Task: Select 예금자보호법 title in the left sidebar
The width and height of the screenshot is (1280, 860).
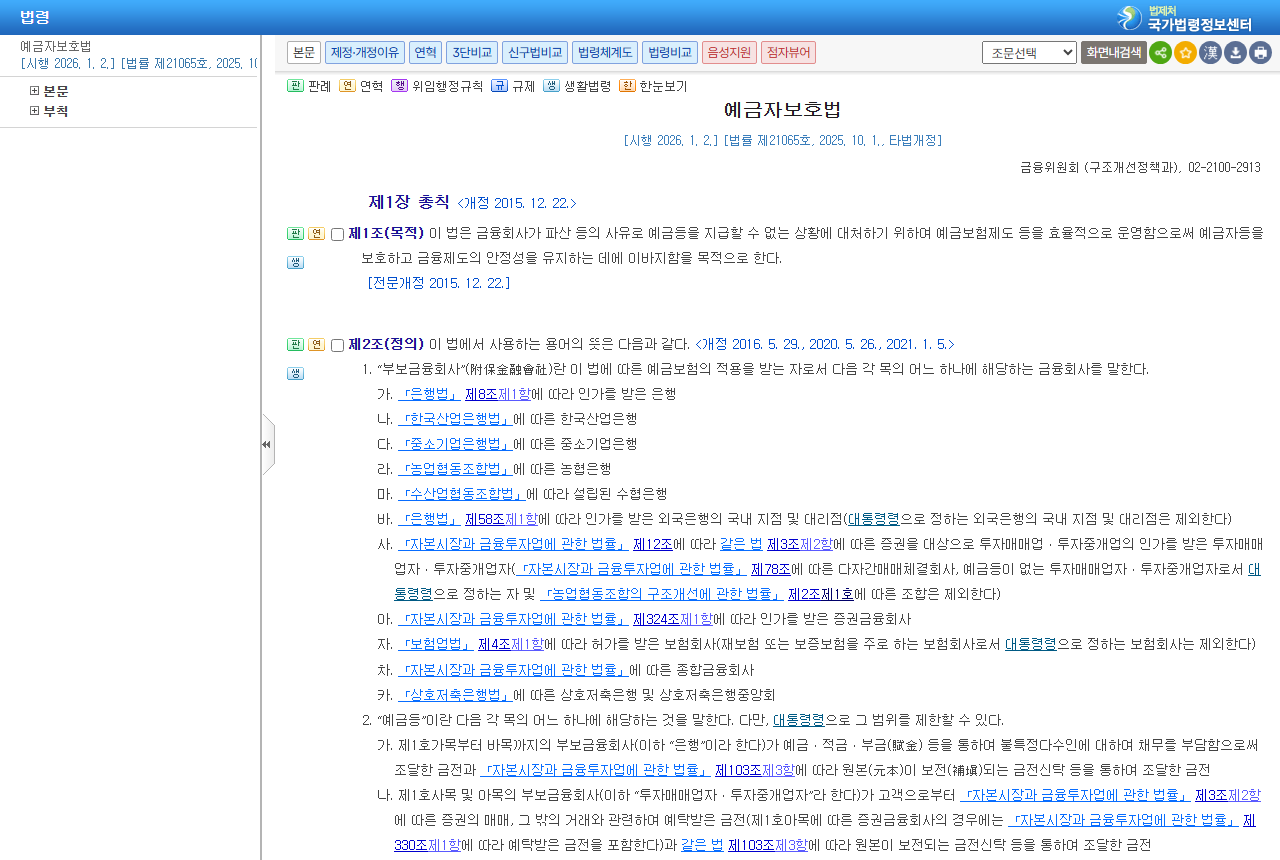Action: [56, 46]
